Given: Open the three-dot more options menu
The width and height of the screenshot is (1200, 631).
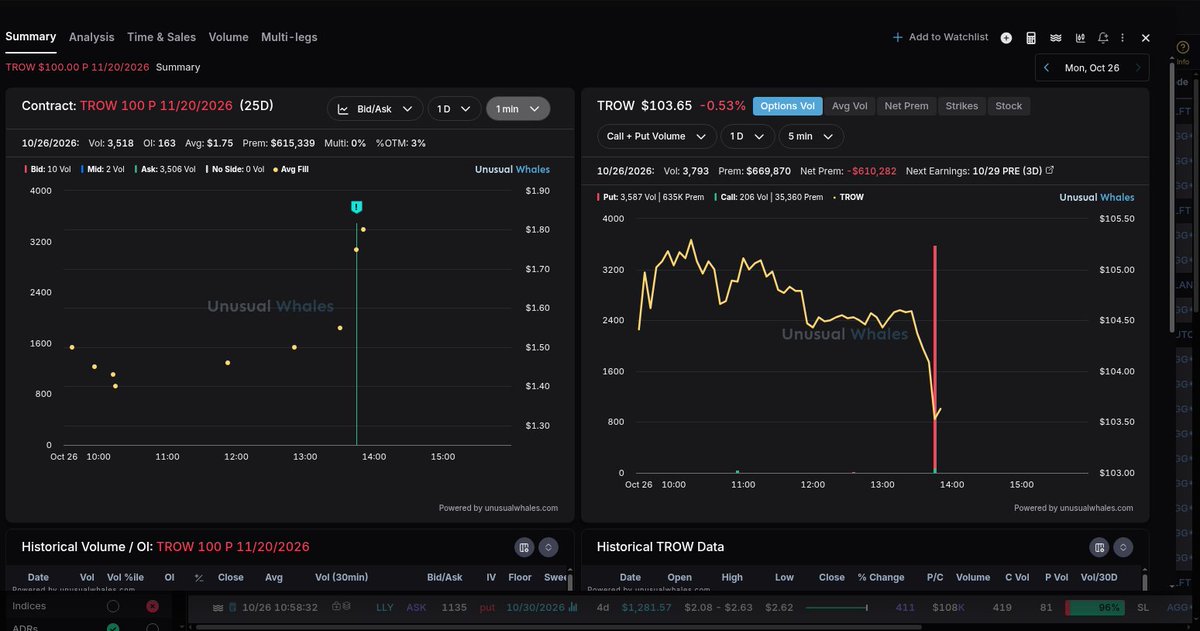Looking at the screenshot, I should coord(1123,38).
